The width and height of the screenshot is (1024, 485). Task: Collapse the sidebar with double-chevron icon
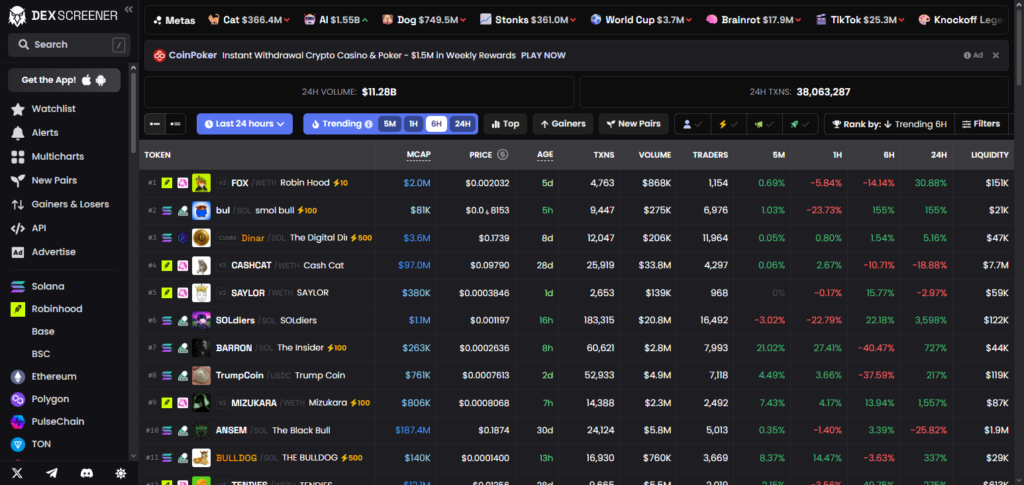(129, 9)
